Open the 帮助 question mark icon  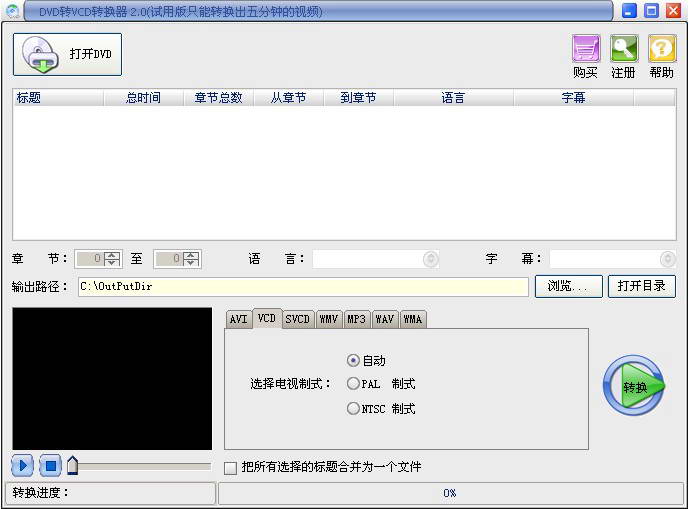(662, 49)
